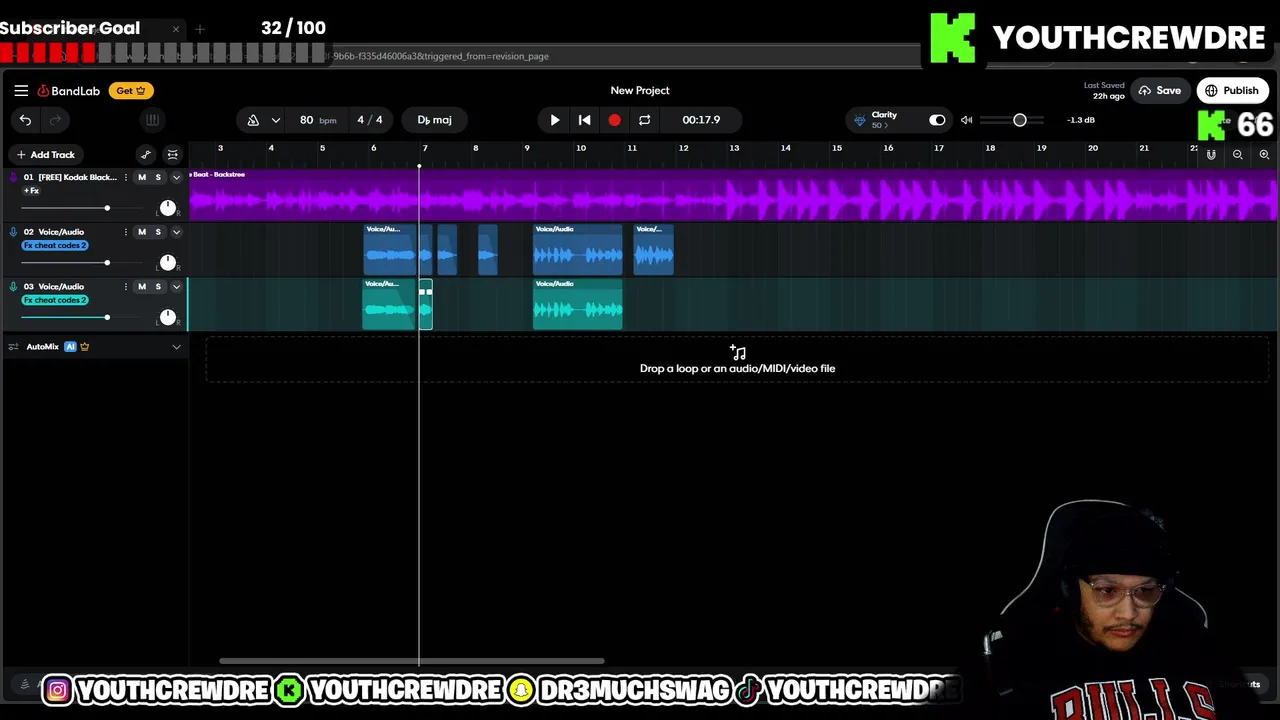Click the microphone icon of track 01

click(13, 177)
